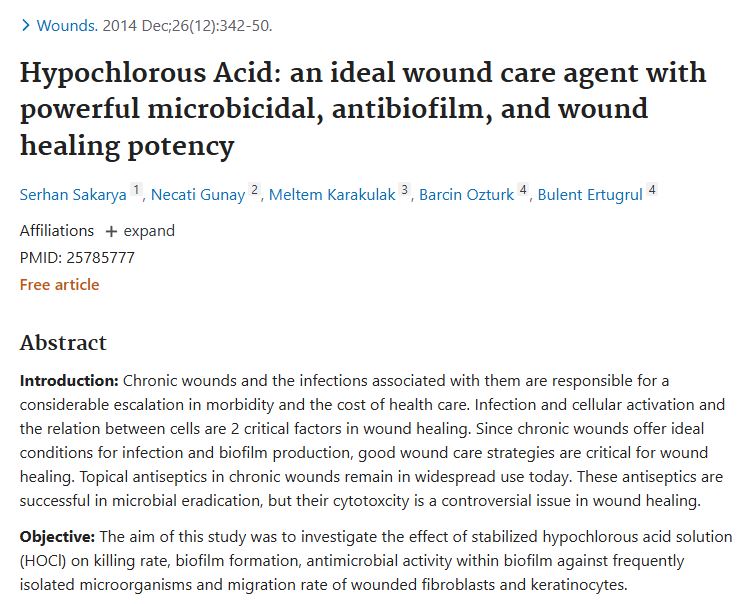The width and height of the screenshot is (751, 604).
Task: Click affiliation superscript 1 after Sakarya
Action: tap(138, 191)
